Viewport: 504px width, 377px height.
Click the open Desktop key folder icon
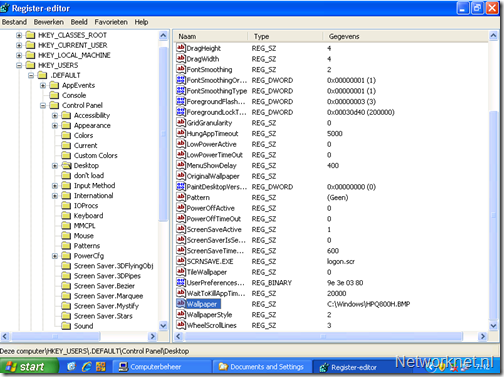[x=66, y=165]
